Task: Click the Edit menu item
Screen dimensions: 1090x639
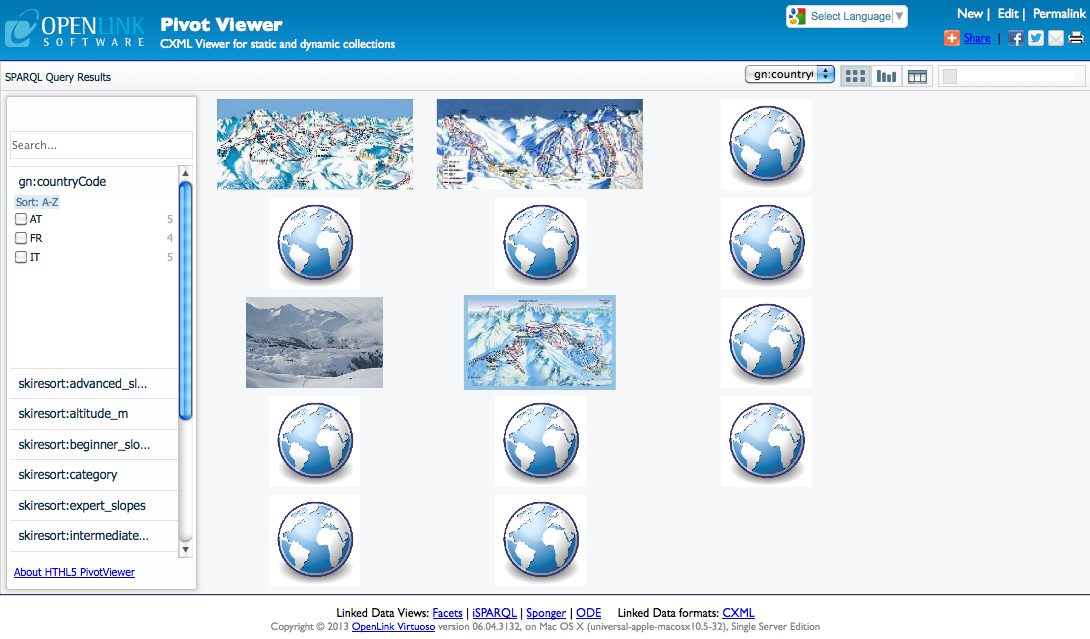Action: 1007,14
